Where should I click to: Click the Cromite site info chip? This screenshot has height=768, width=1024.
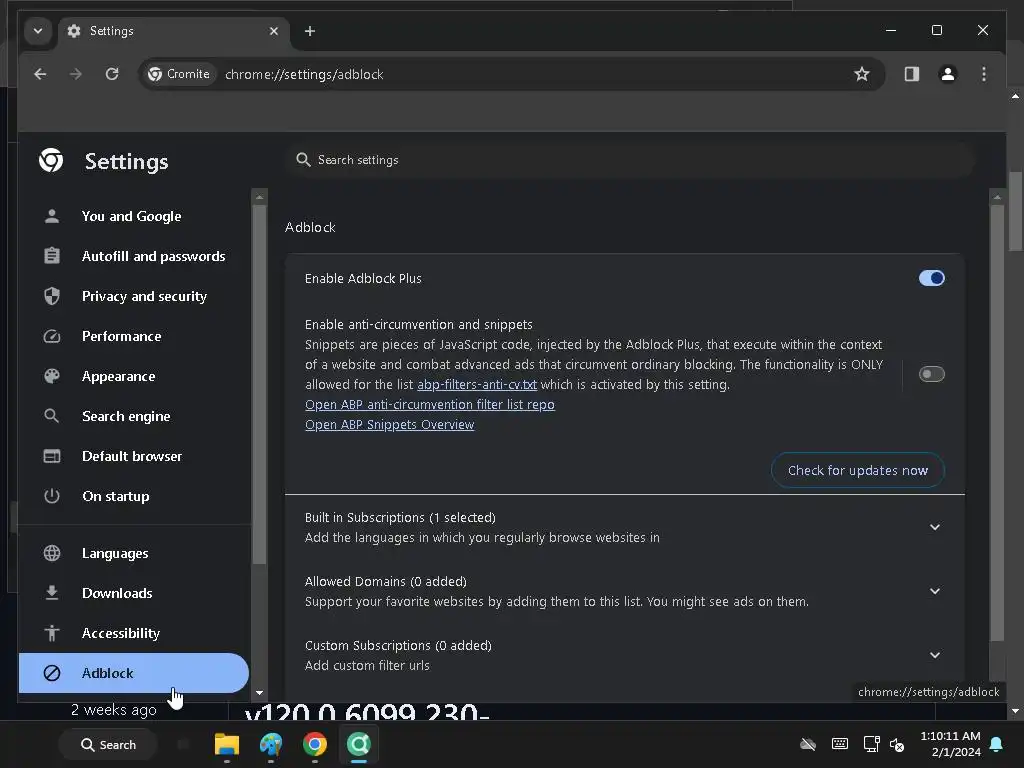coord(179,74)
